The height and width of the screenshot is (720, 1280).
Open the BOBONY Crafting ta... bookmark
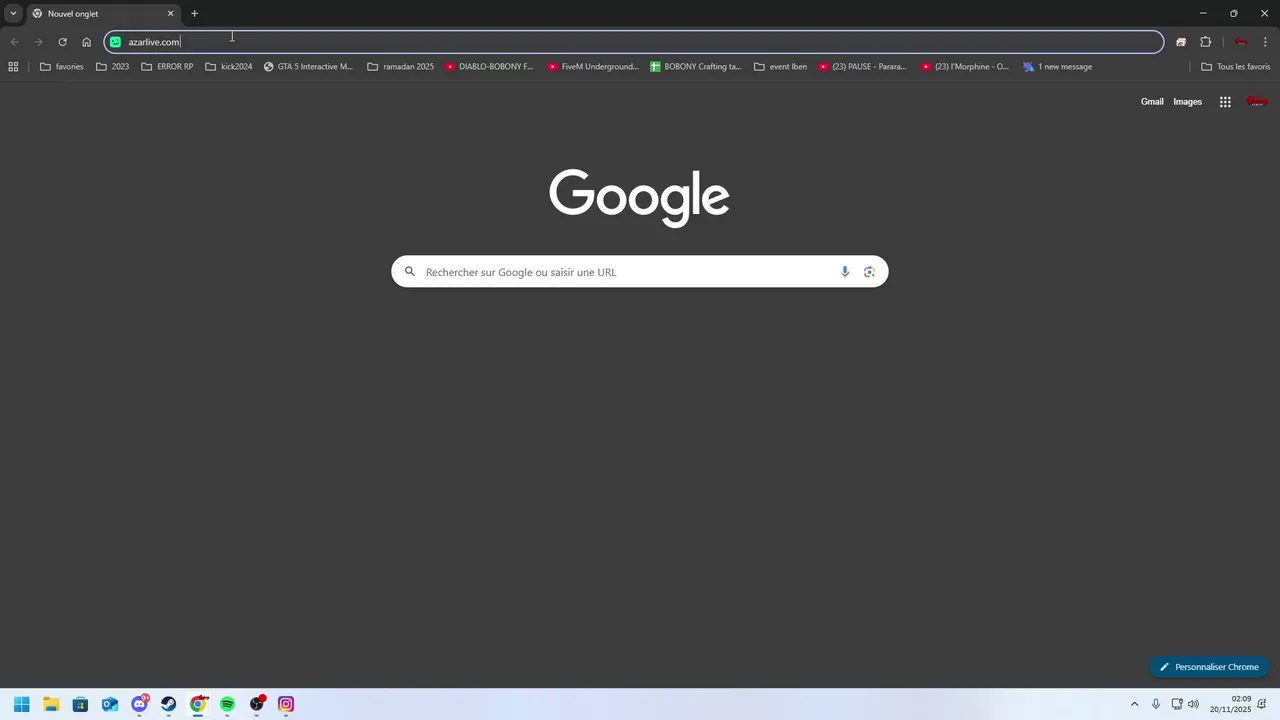696,67
